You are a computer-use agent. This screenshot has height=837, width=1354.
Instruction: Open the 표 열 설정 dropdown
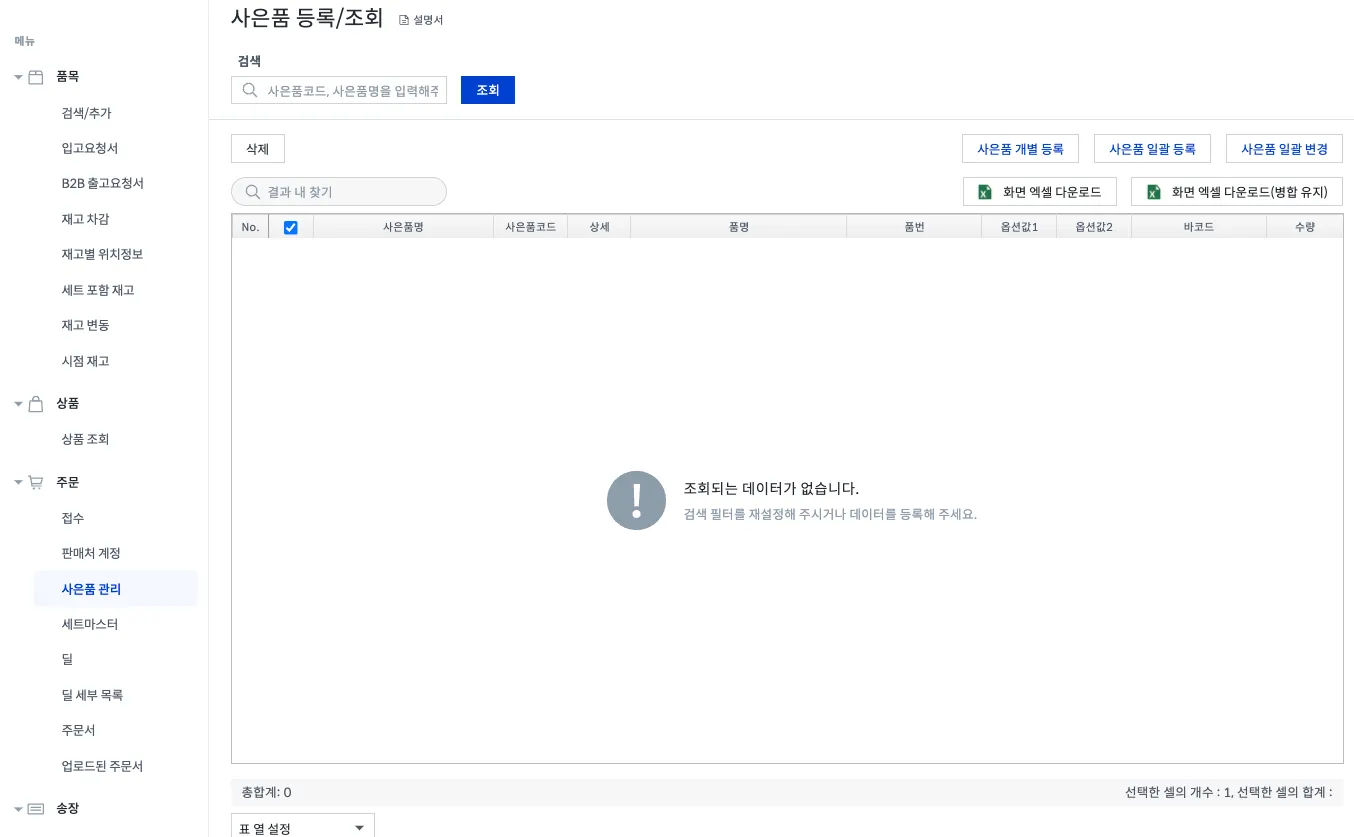(x=303, y=826)
